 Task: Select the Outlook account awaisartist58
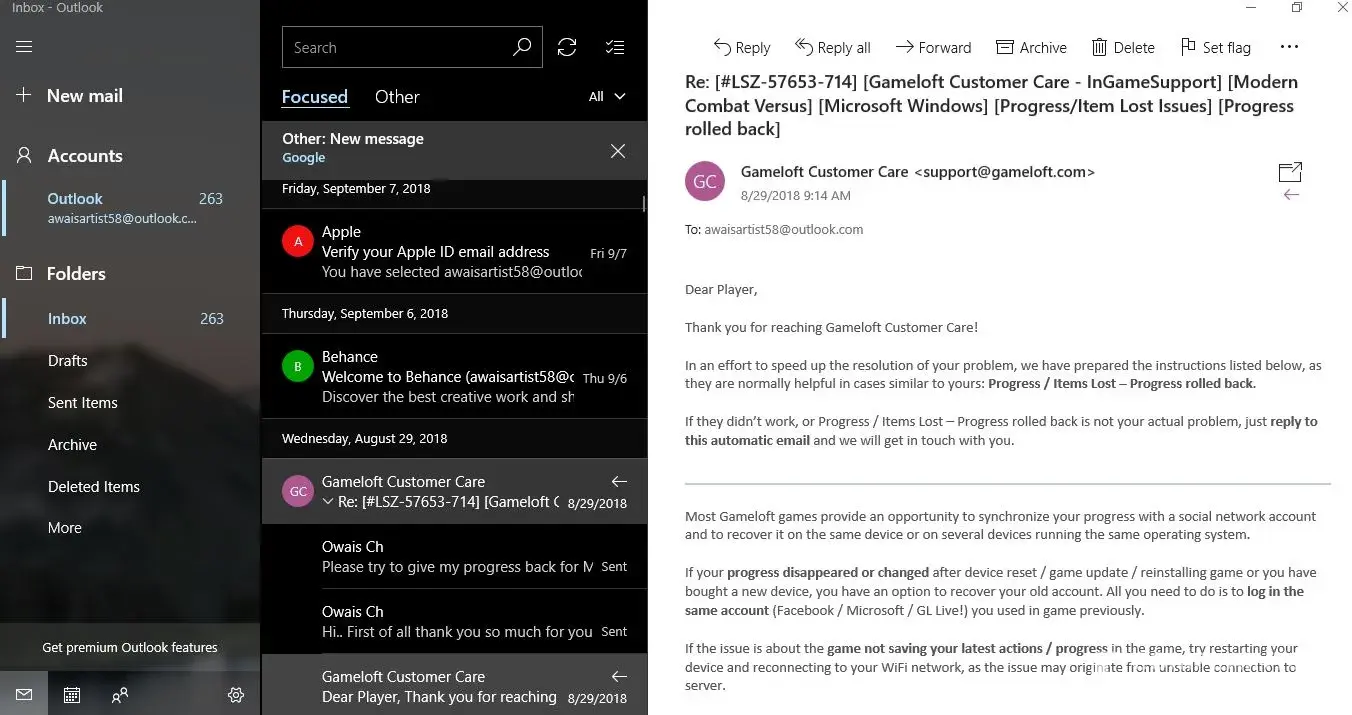tap(130, 208)
